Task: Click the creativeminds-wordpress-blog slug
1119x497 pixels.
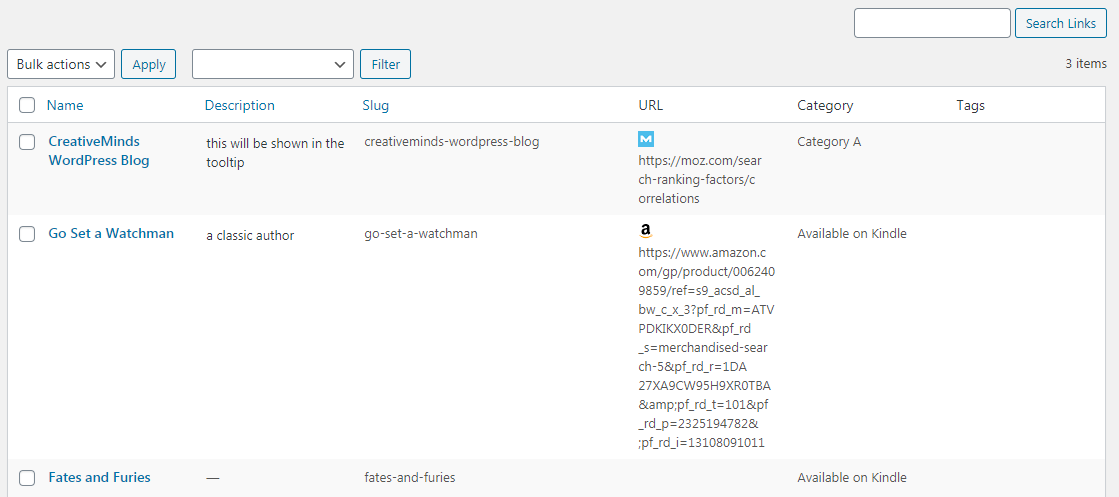Action: coord(452,141)
